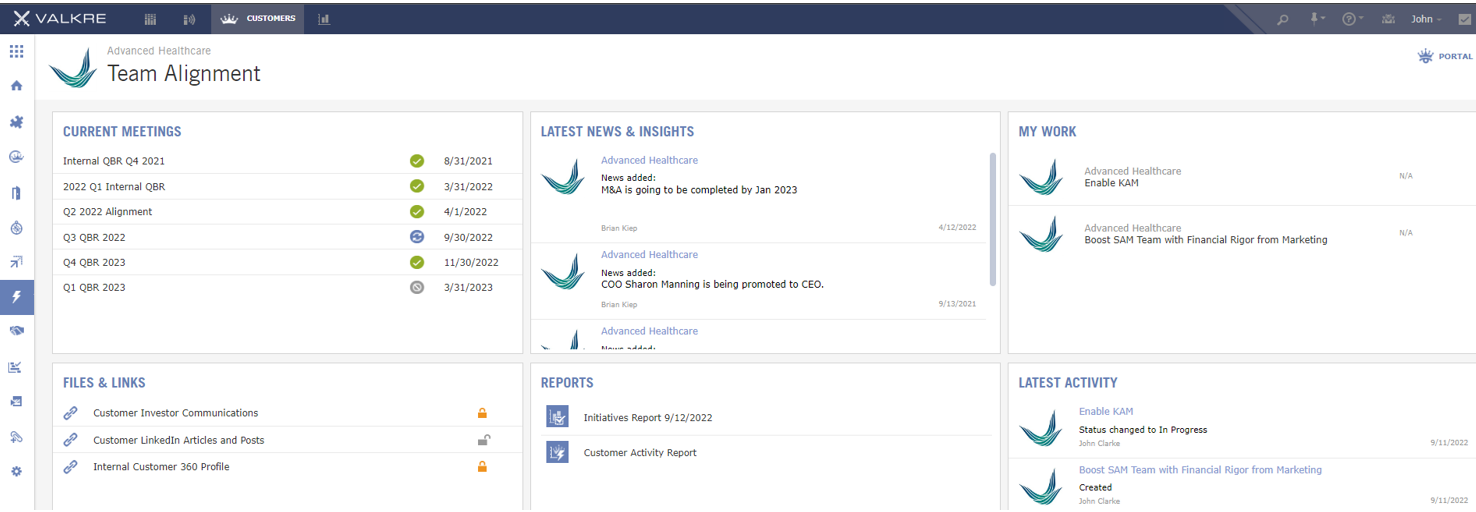Open Internal Customer 360 Profile link
This screenshot has width=1476, height=512.
tap(161, 467)
